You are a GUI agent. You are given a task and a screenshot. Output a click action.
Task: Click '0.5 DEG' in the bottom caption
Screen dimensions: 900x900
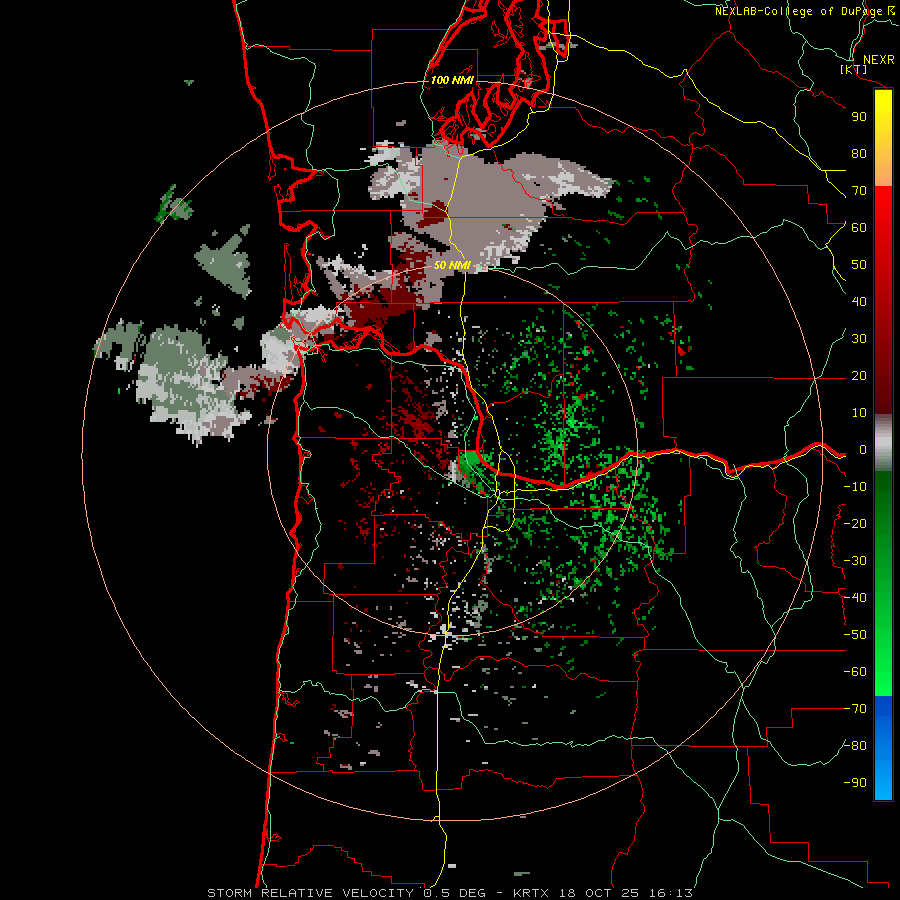coord(455,893)
